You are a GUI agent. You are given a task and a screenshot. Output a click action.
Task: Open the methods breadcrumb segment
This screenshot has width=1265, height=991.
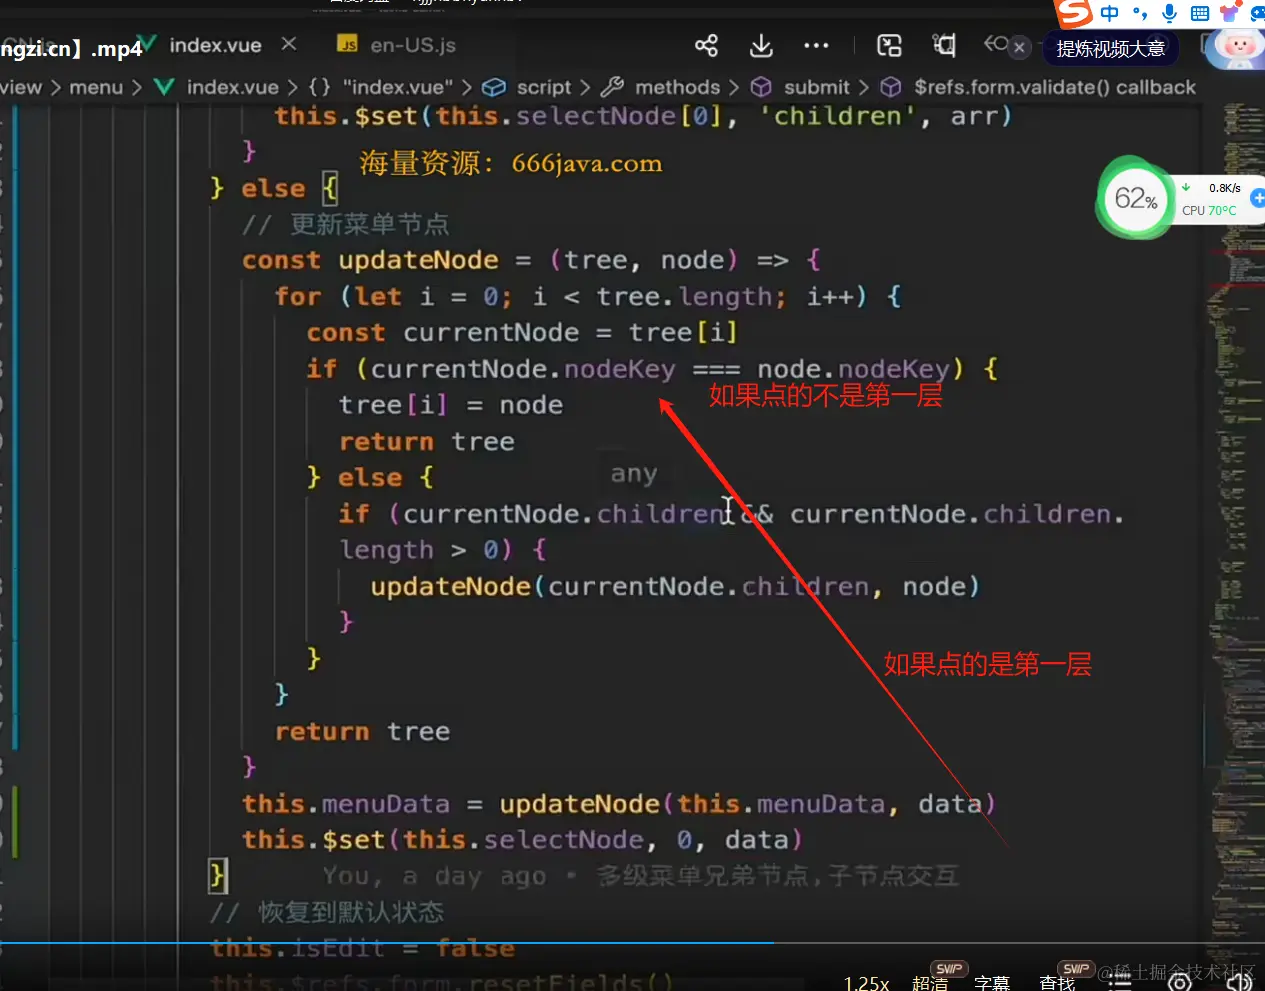[677, 87]
